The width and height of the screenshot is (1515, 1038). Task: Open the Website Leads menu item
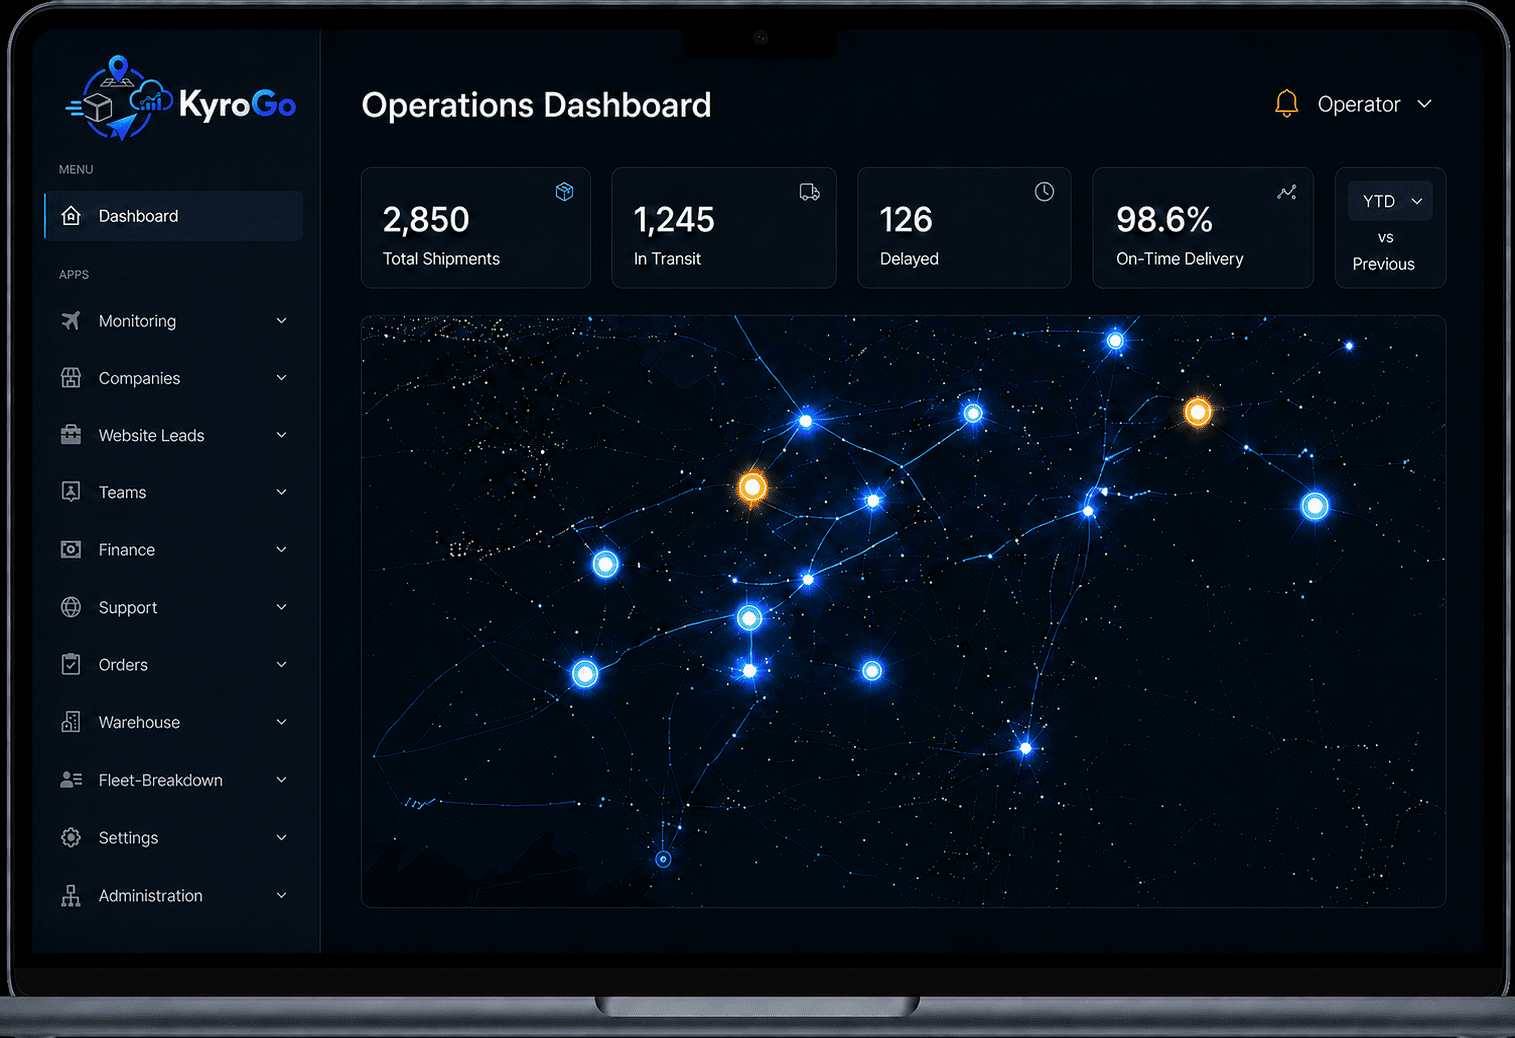pos(174,435)
